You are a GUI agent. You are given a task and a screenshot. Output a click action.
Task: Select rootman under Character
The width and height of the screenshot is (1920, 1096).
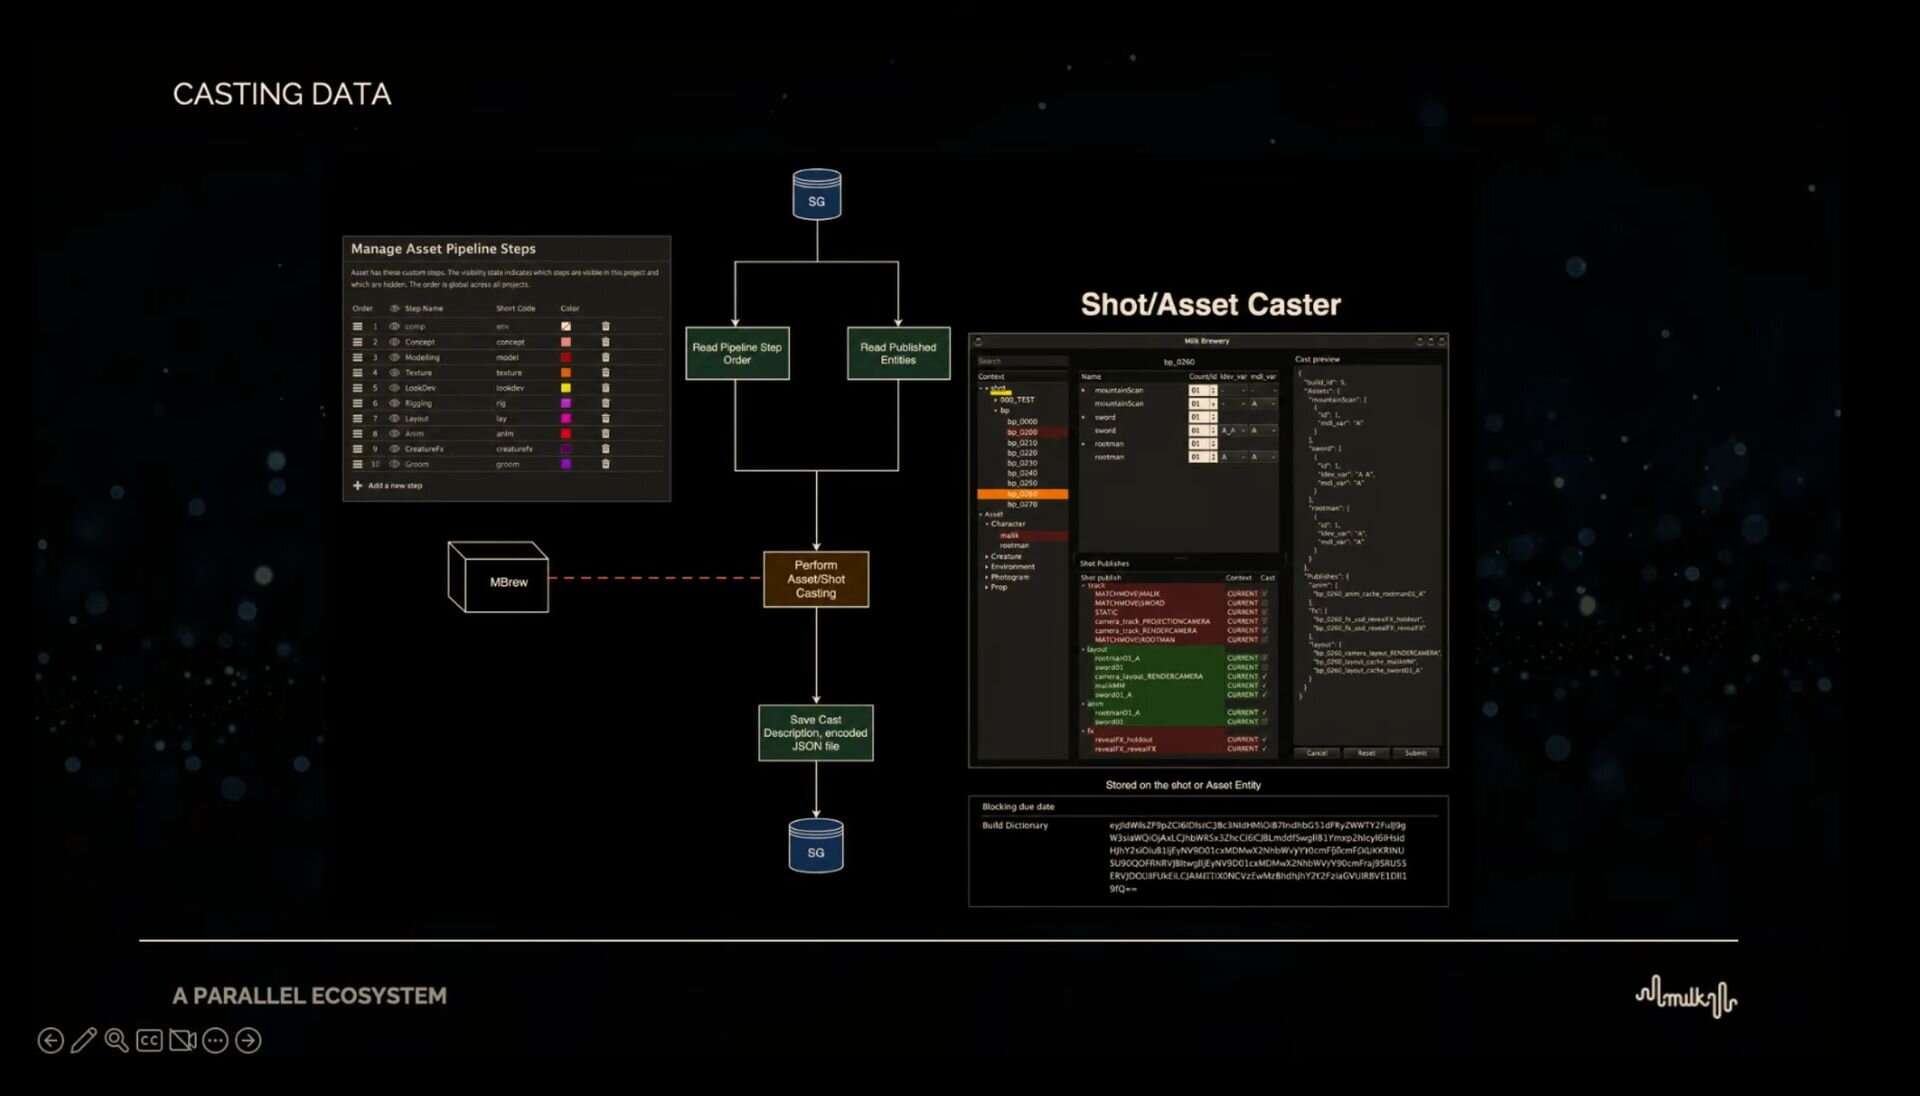point(1014,546)
